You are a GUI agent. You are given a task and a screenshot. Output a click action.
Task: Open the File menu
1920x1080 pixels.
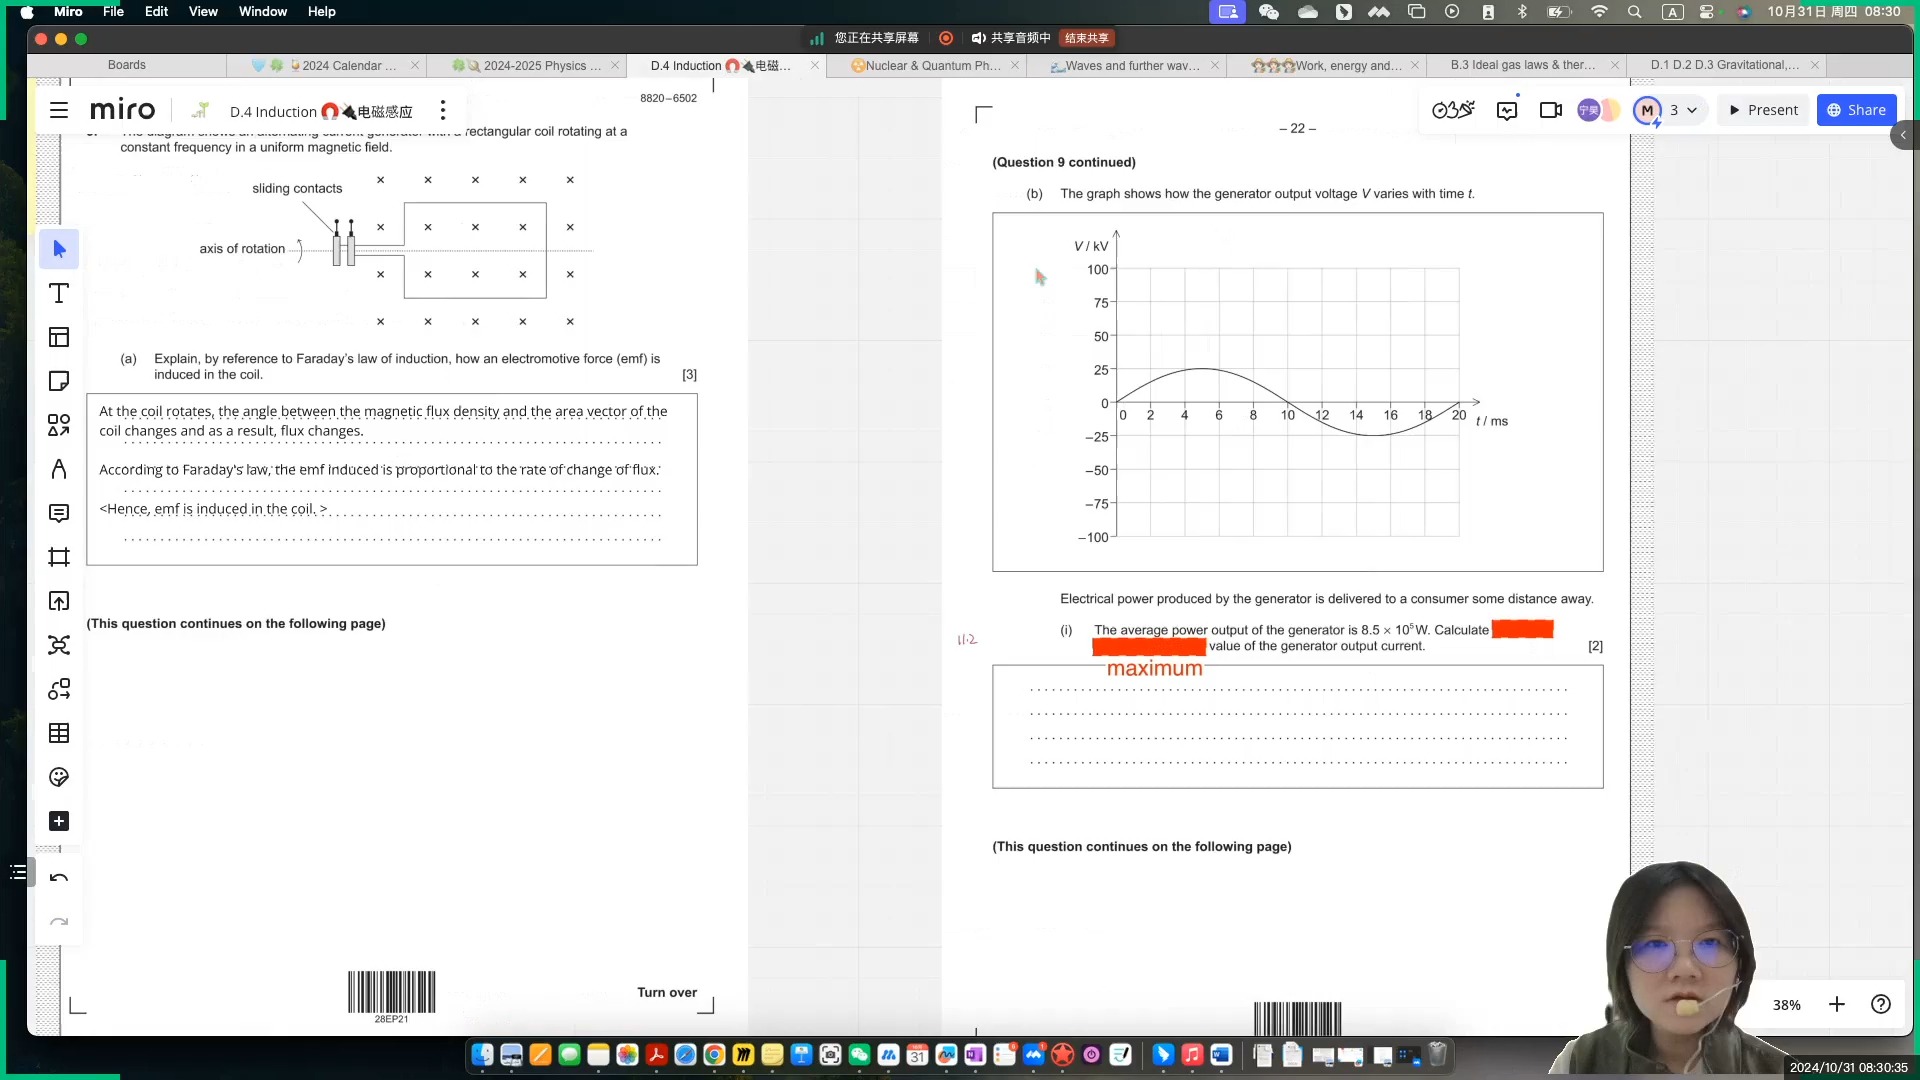pos(113,11)
